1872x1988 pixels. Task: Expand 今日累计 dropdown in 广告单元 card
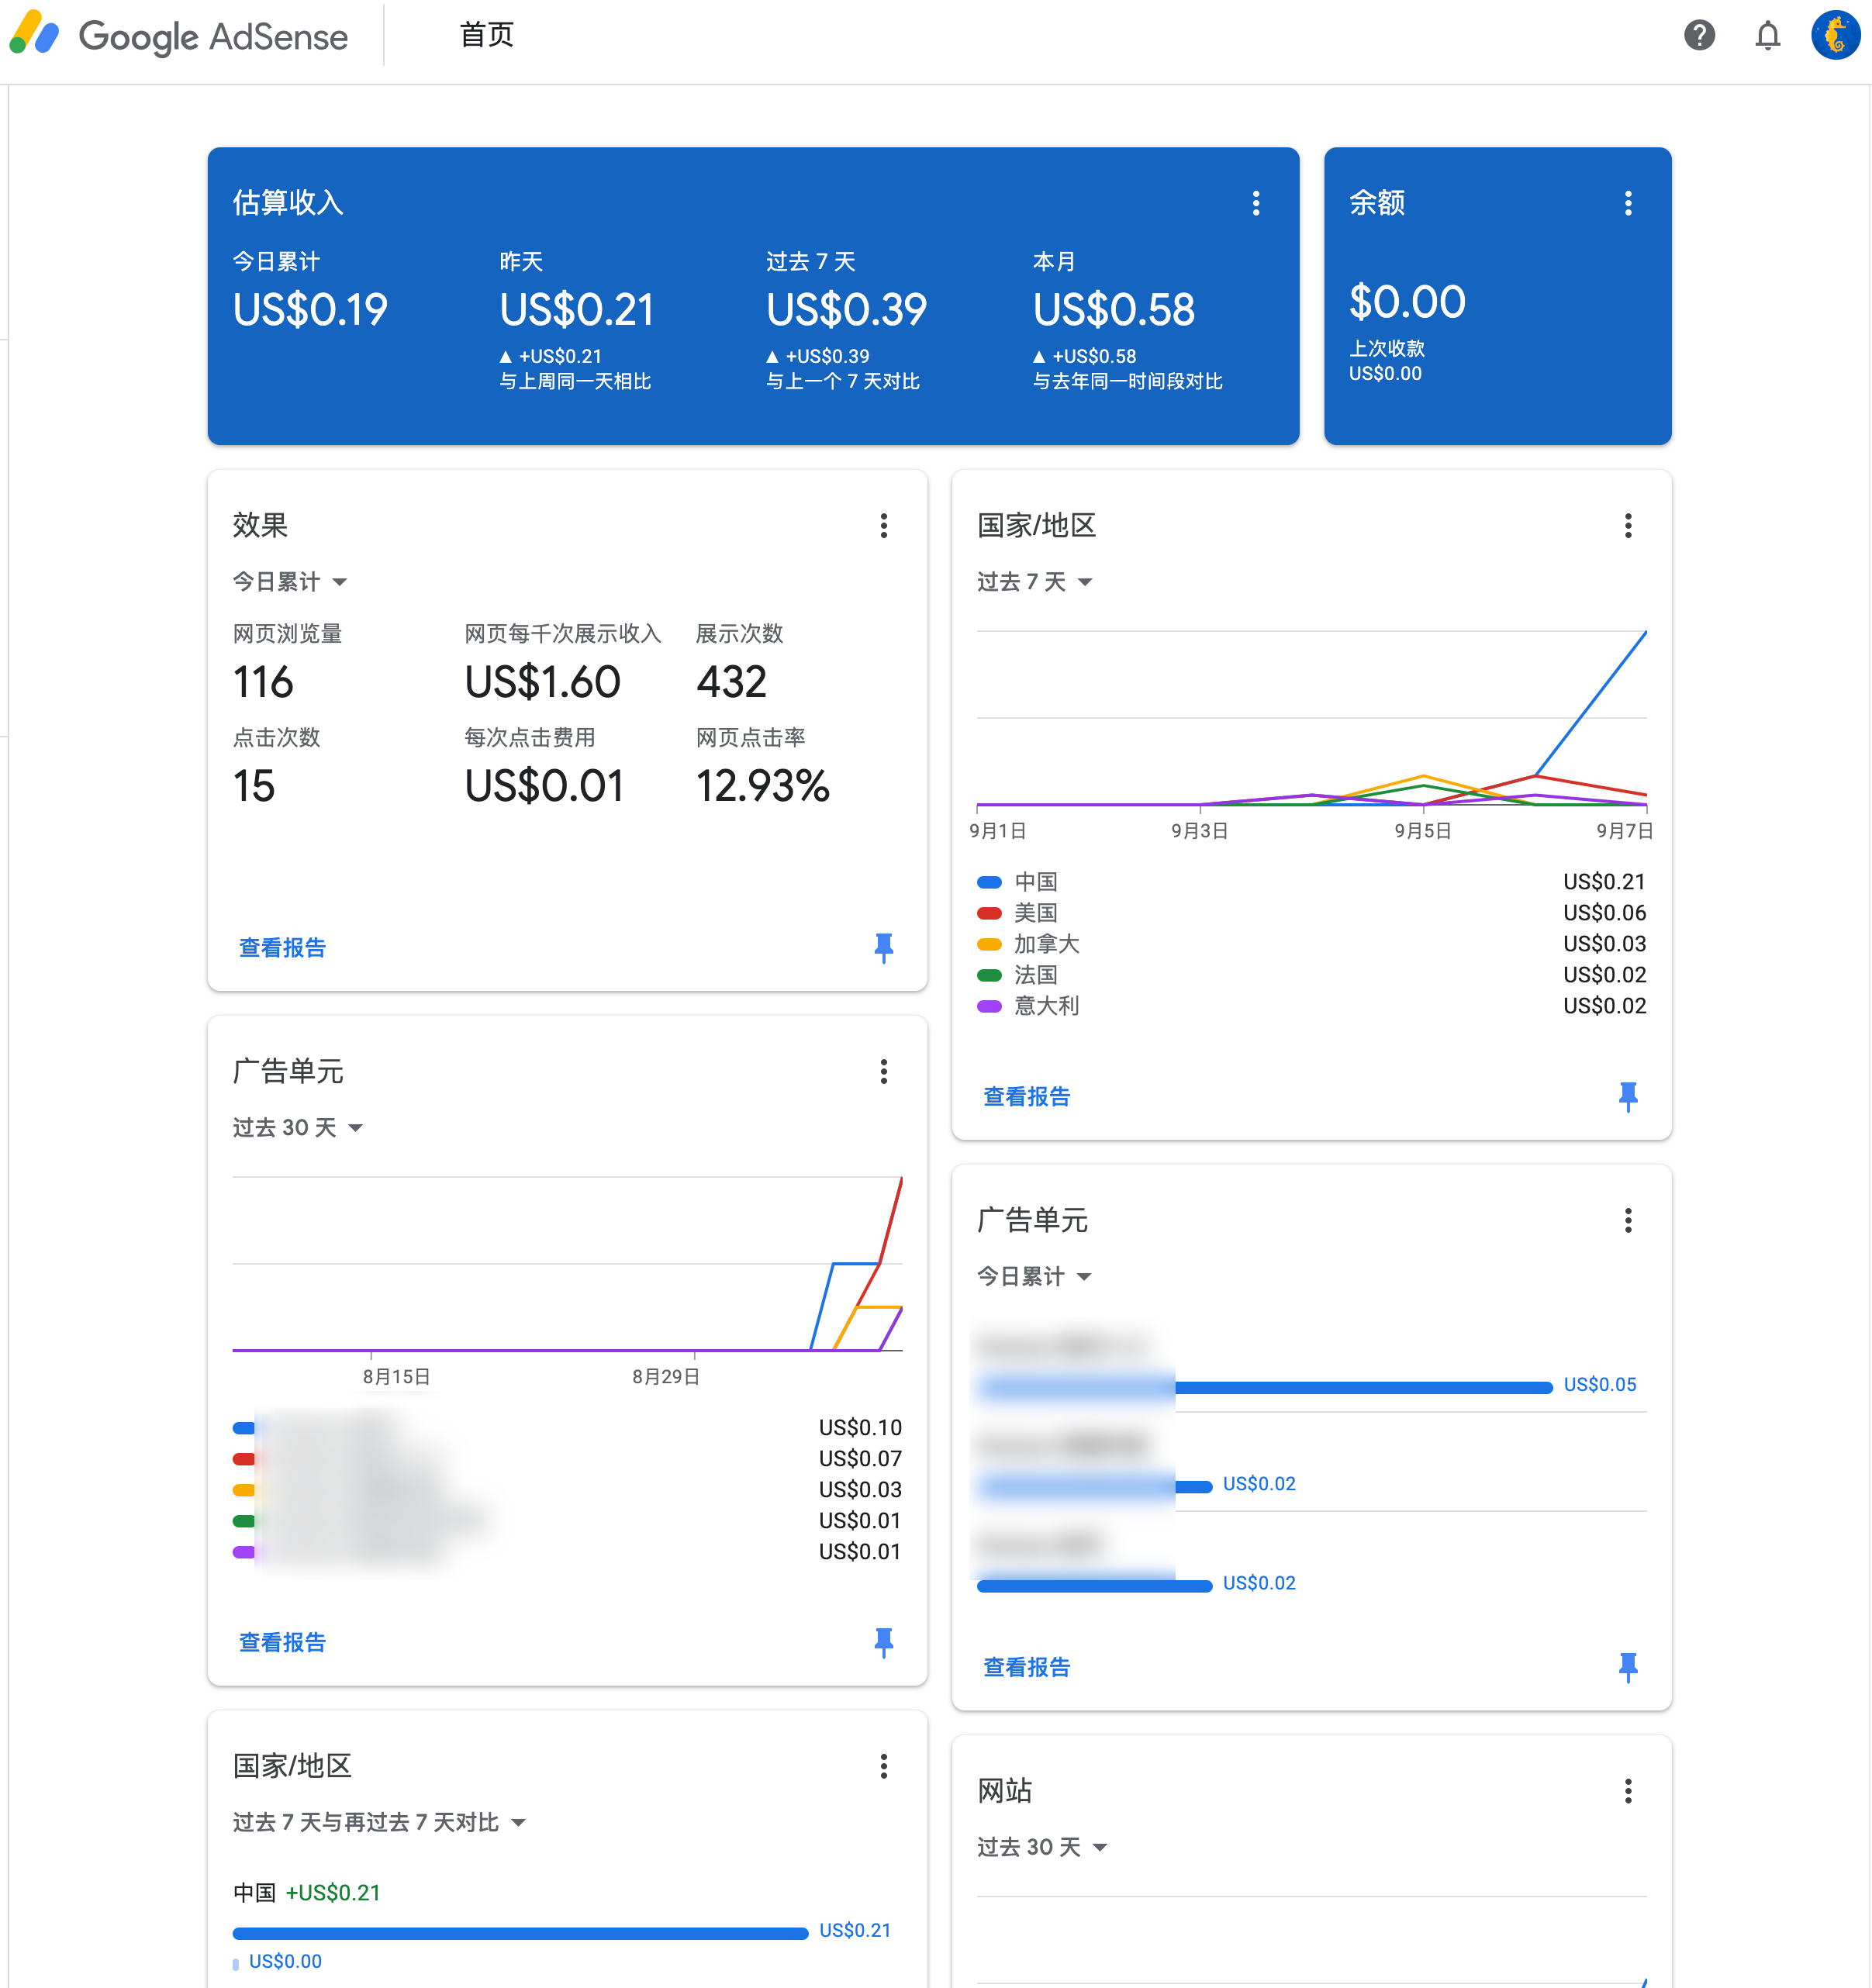[1034, 1276]
